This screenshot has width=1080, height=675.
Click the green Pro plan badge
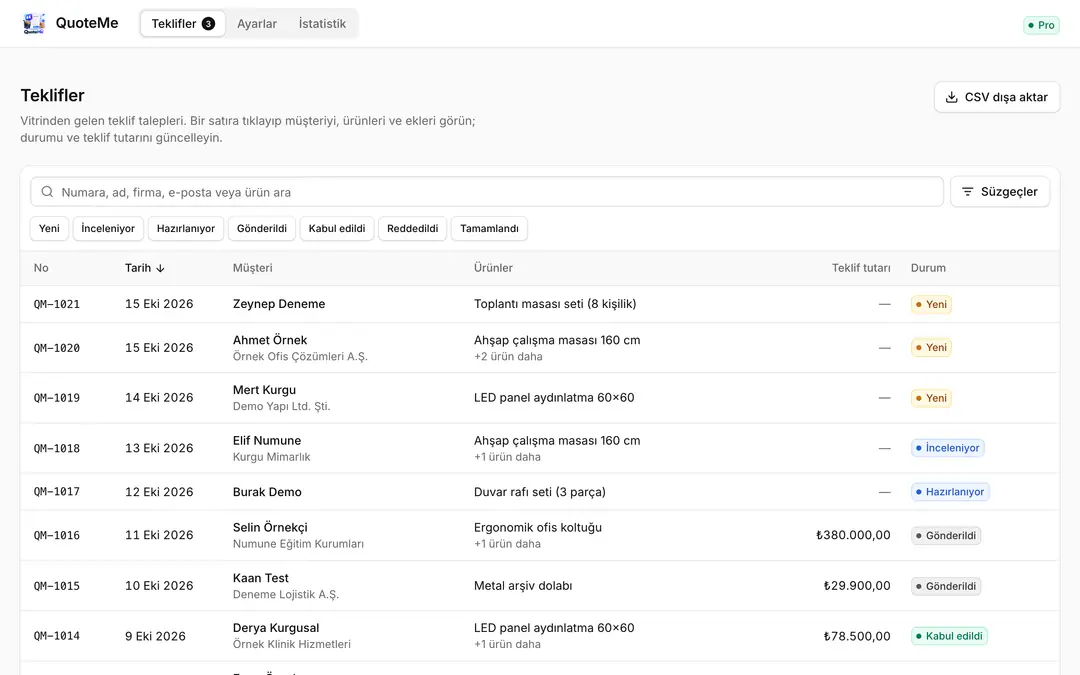pos(1041,25)
